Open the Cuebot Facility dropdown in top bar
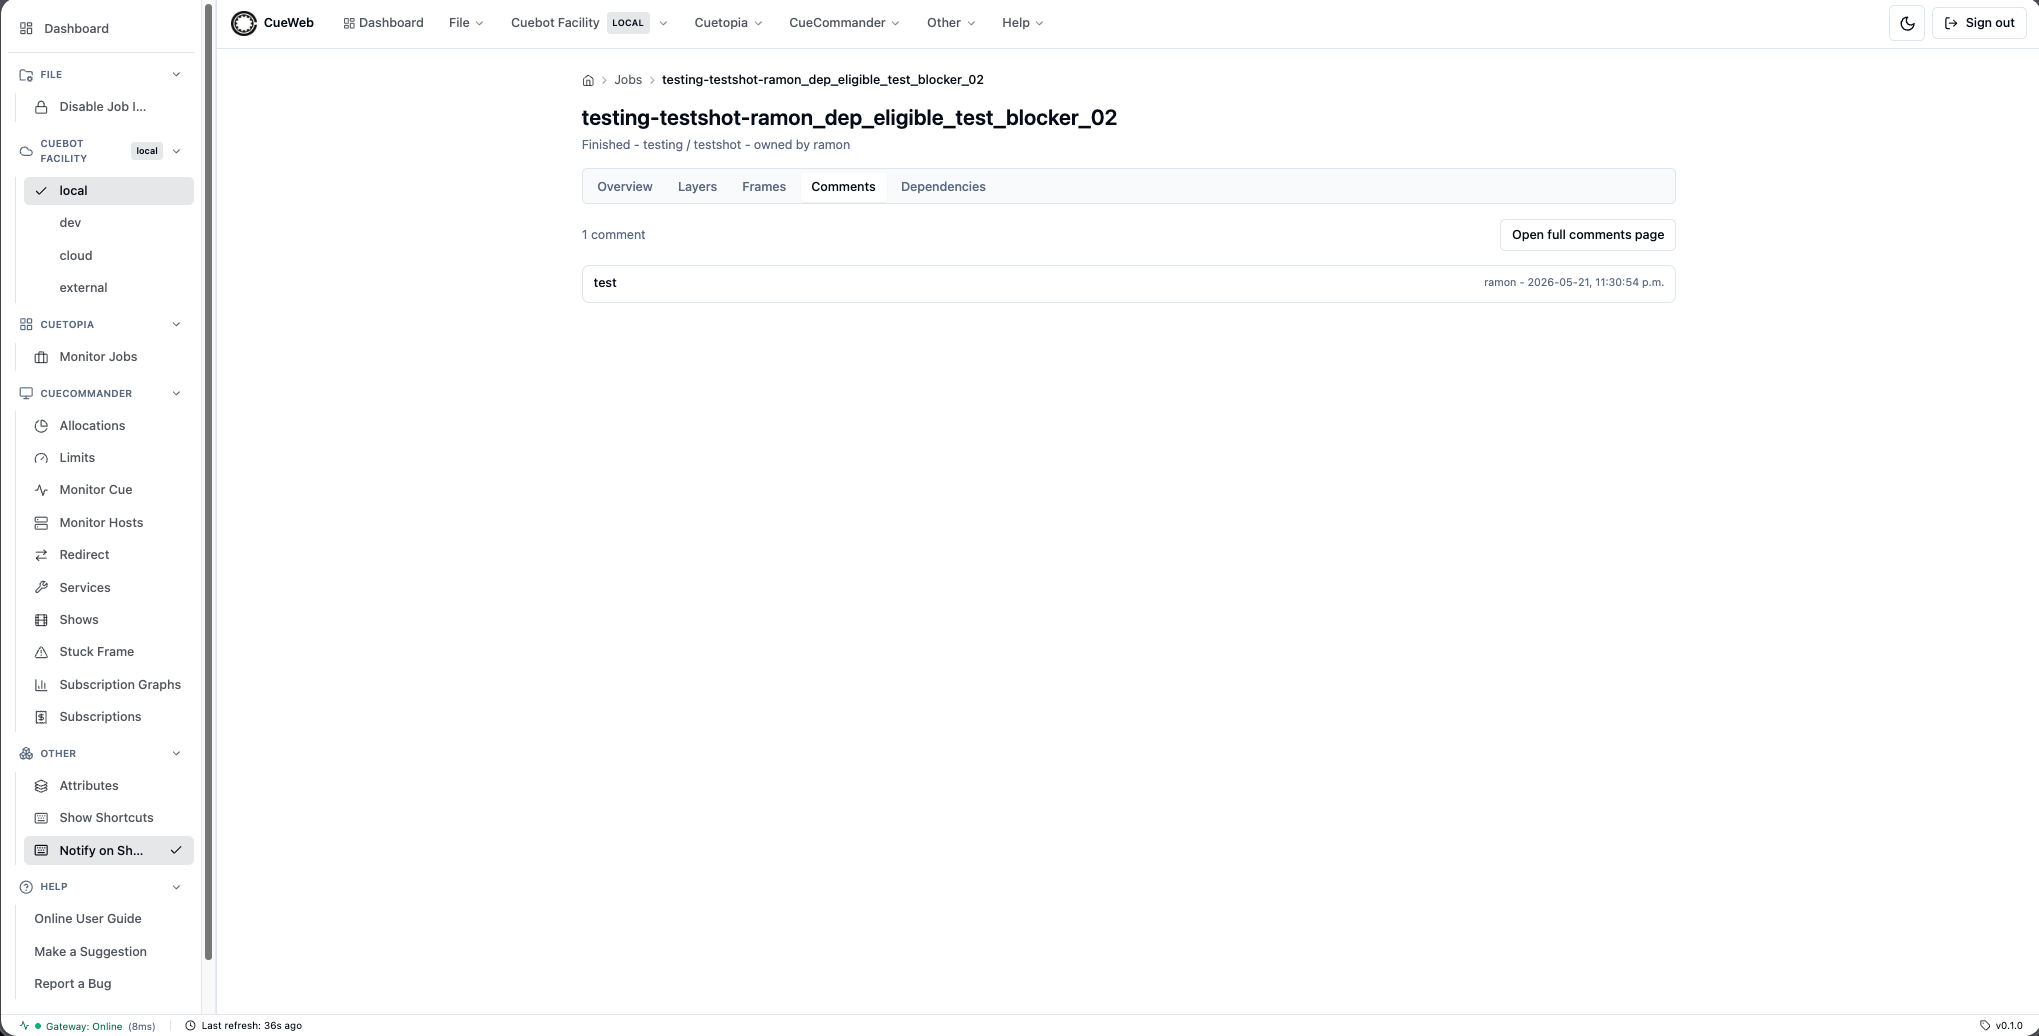Screen dimensions: 2039x1036 [x=589, y=23]
